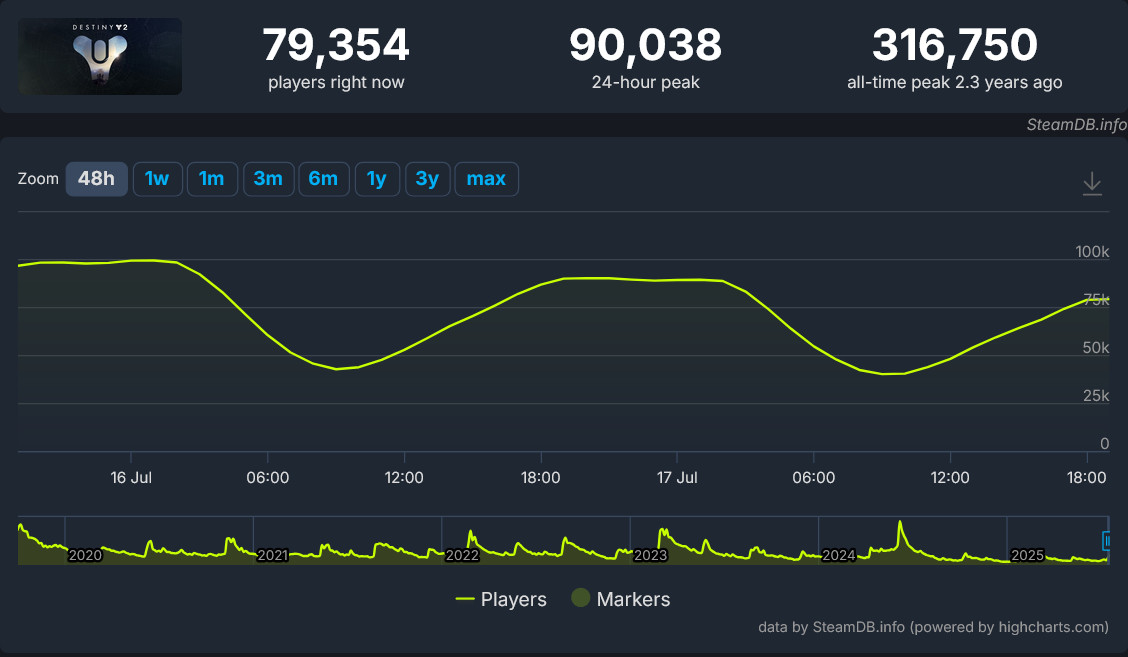Switch zoom to 1w
The width and height of the screenshot is (1128, 657).
tap(158, 179)
